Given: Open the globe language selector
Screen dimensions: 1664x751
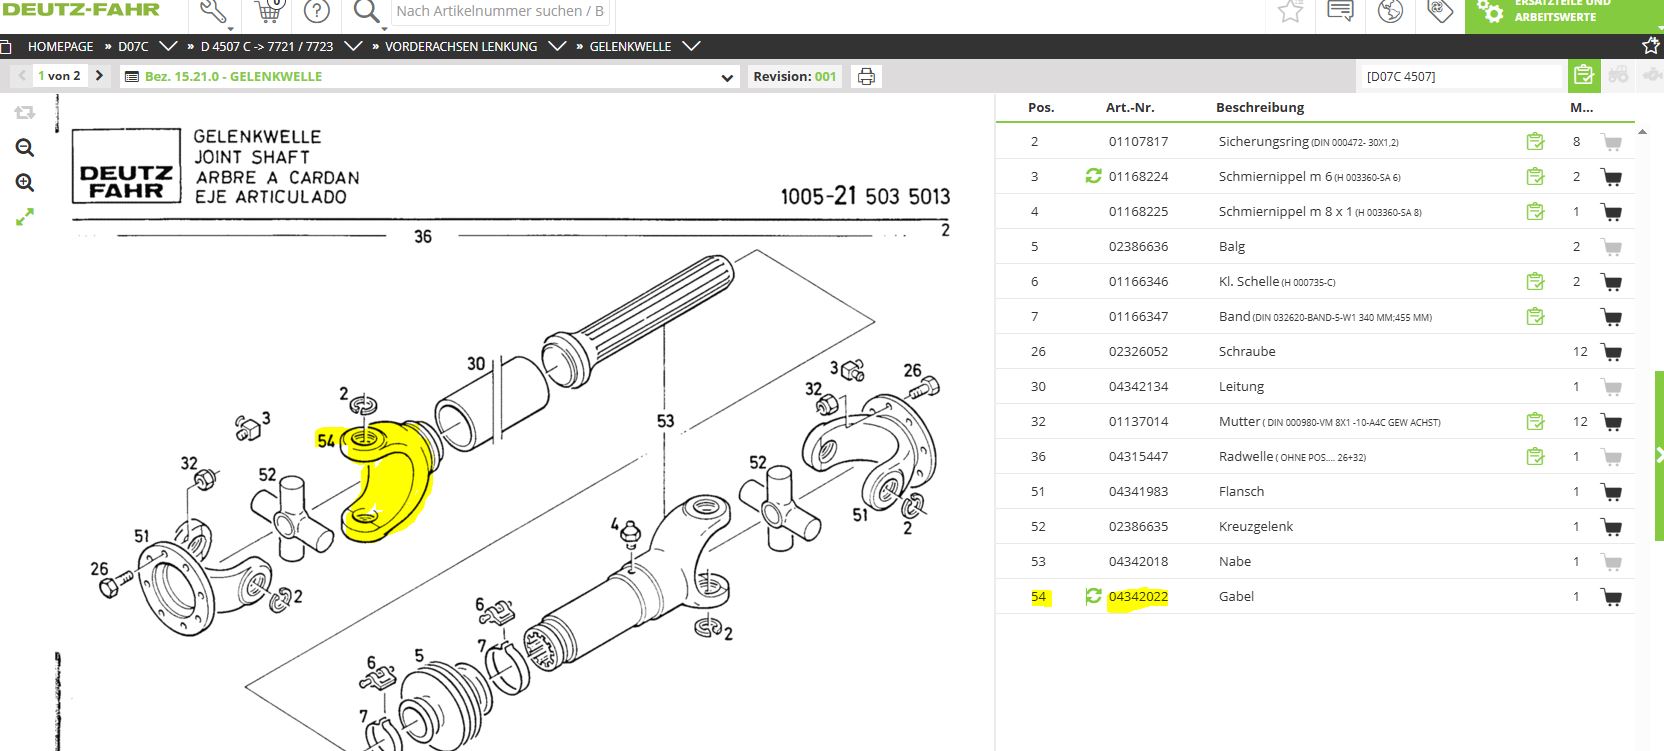Looking at the screenshot, I should pos(1390,11).
